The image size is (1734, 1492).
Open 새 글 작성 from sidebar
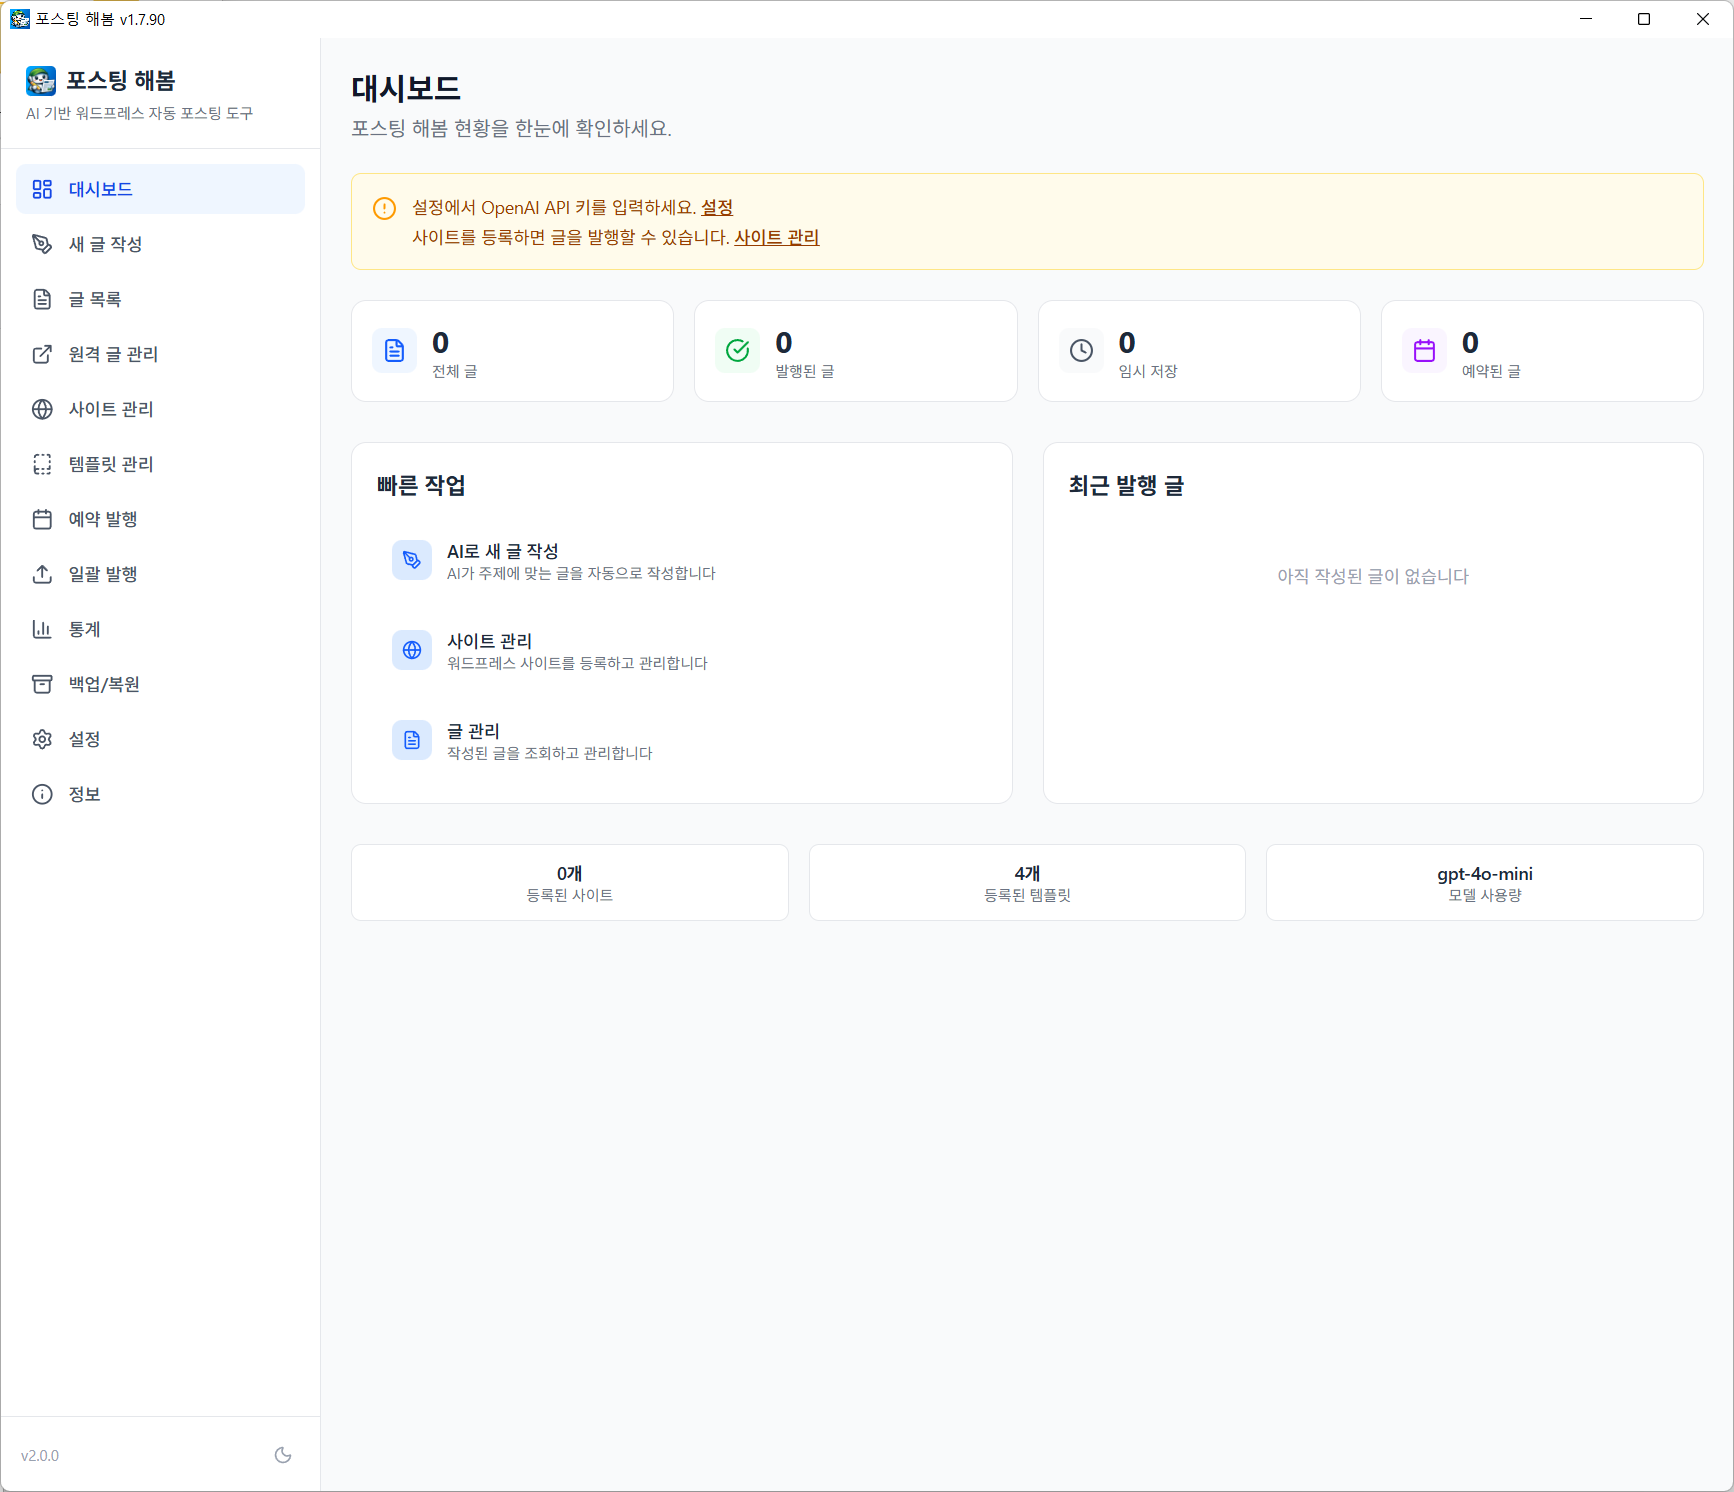click(105, 244)
